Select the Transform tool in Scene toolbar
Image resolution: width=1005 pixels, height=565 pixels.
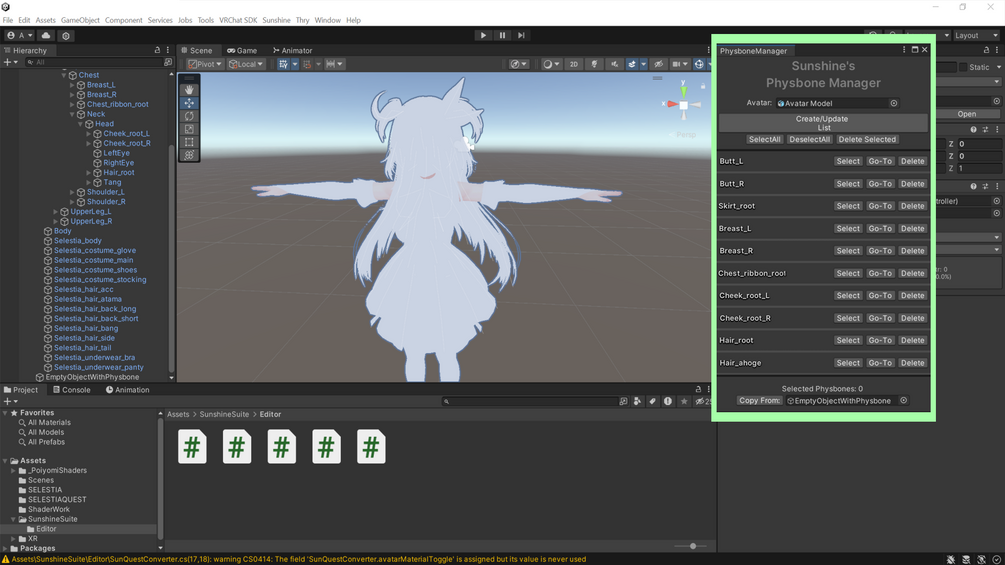point(189,155)
